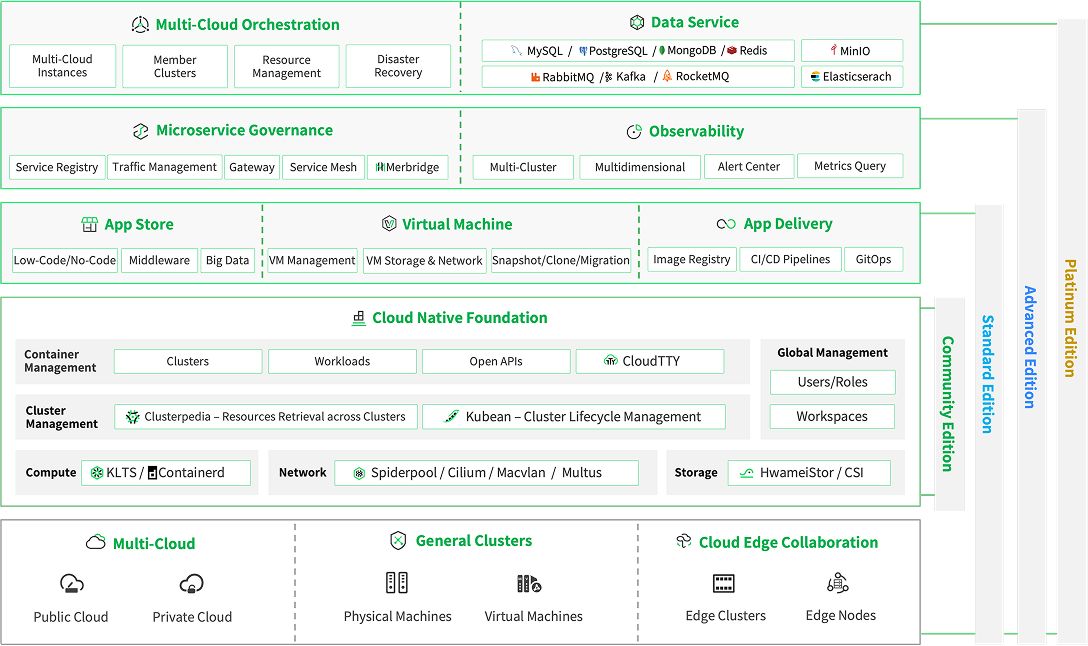Click the Clusterpedia logo icon
The width and height of the screenshot is (1088, 646).
[x=132, y=417]
